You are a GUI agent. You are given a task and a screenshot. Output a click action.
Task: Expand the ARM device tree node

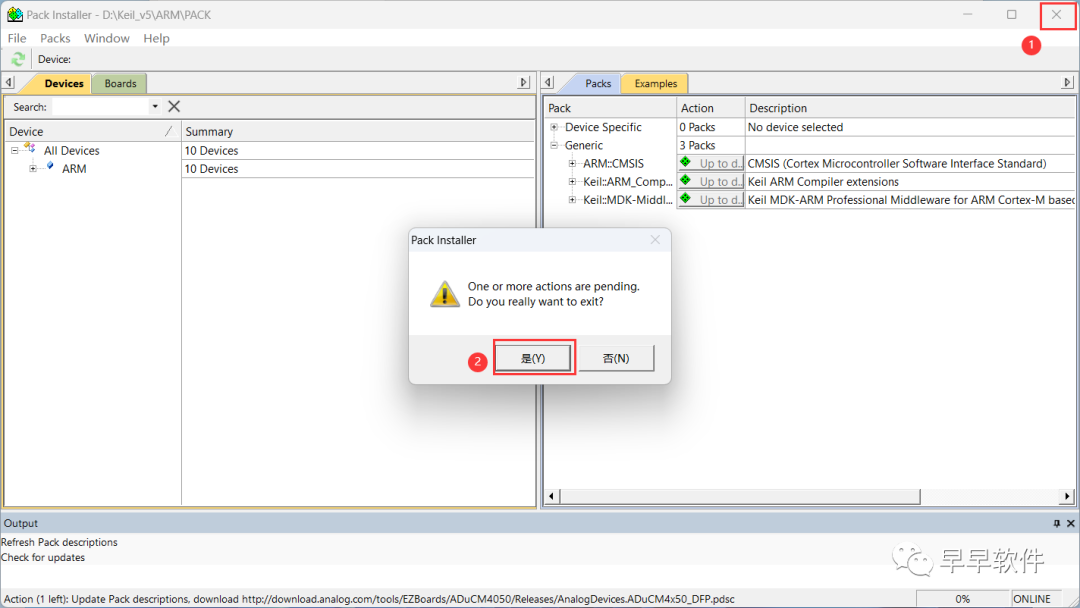(32, 168)
